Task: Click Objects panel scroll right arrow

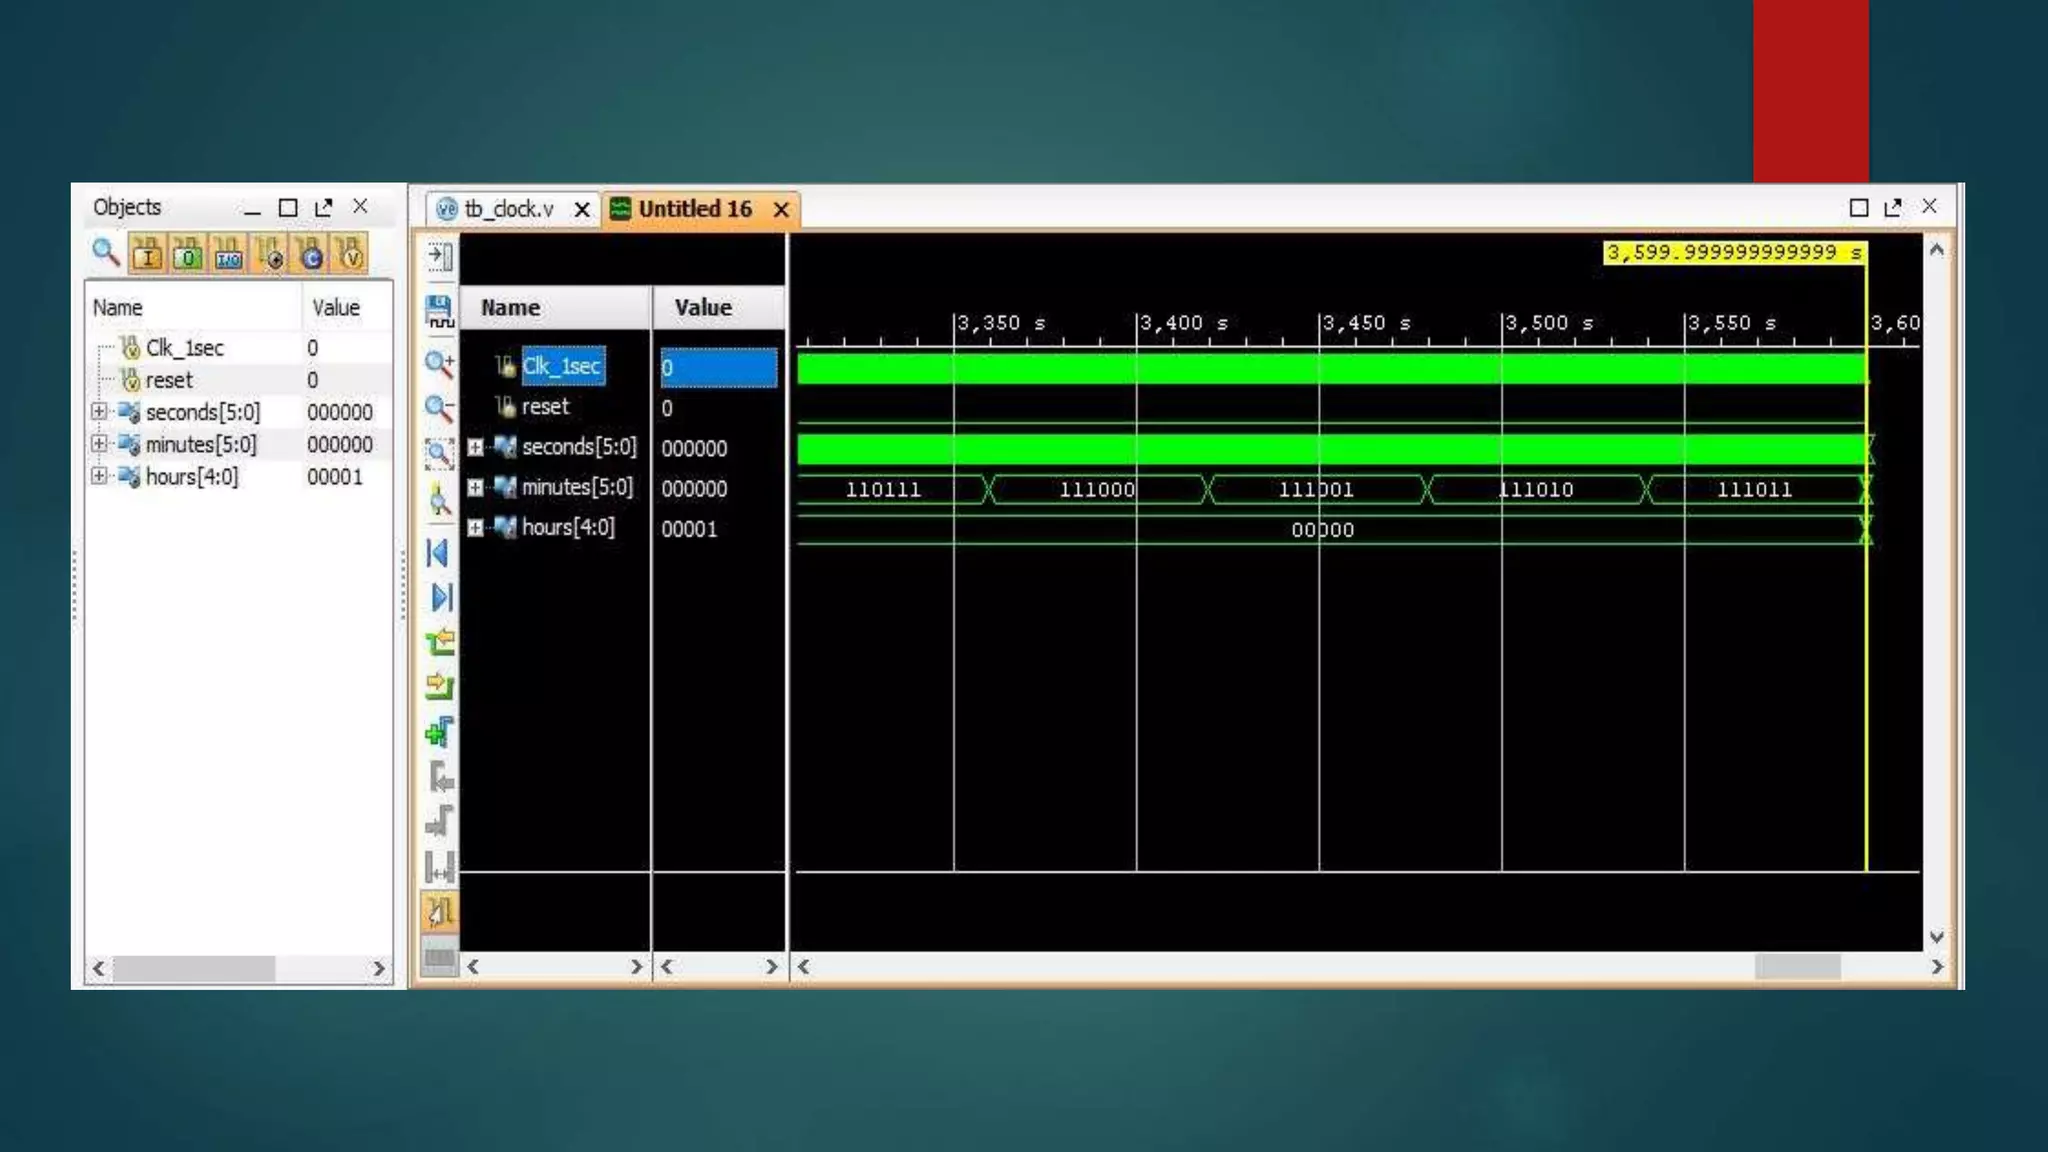Action: [x=378, y=968]
